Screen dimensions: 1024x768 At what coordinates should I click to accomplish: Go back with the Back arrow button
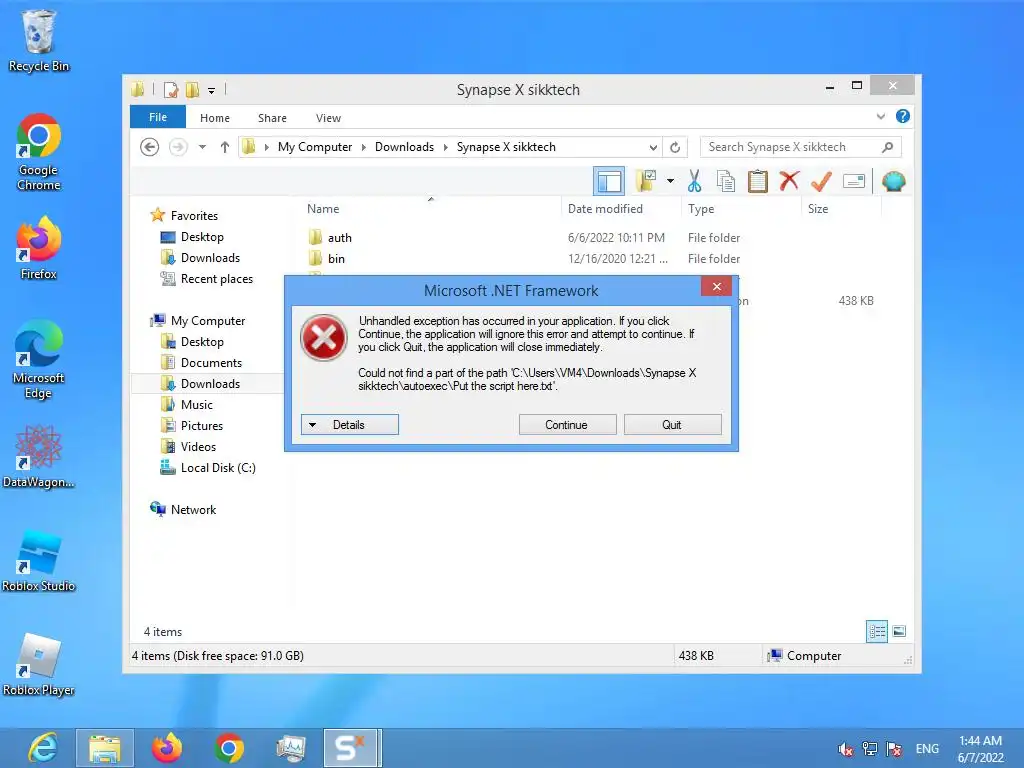(150, 147)
